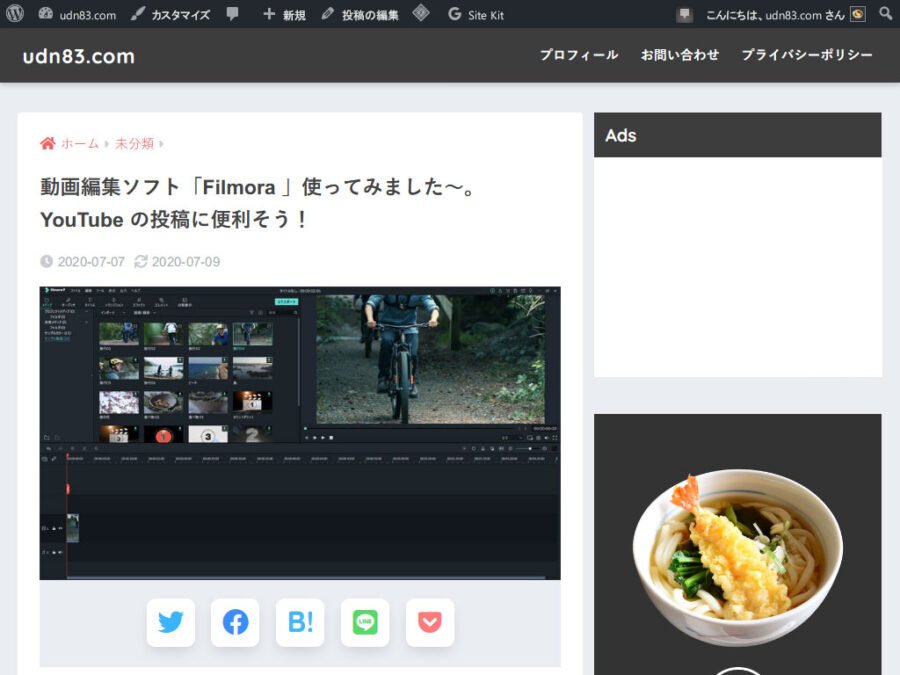Open the diamond plugin icon in admin bar

[421, 13]
